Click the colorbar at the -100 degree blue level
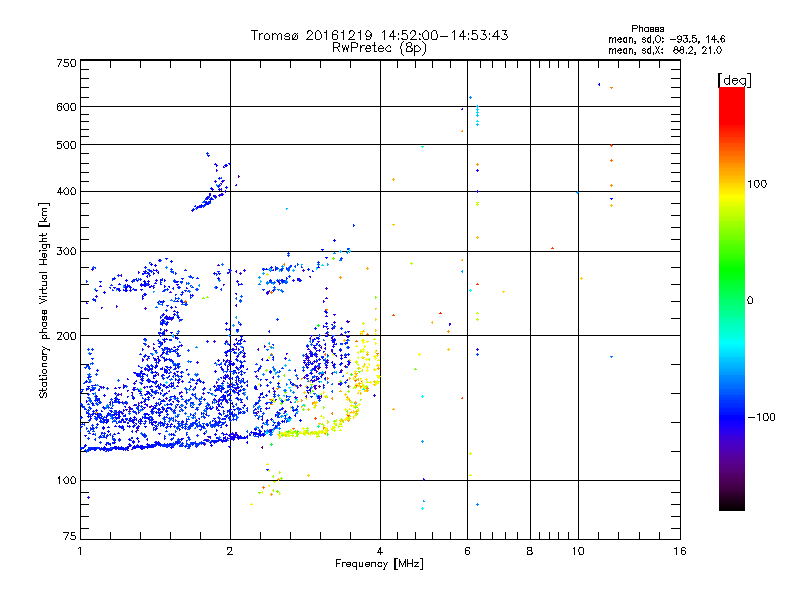Image resolution: width=800 pixels, height=600 pixels. coord(732,417)
